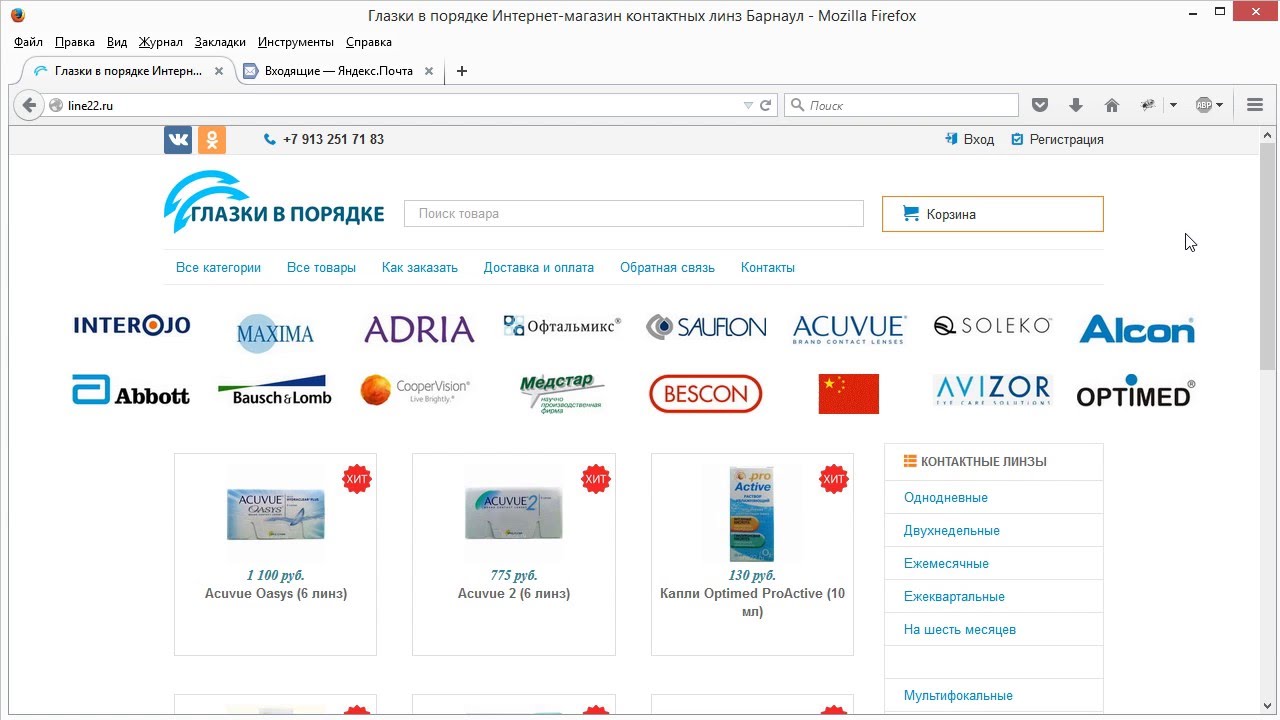1280x720 pixels.
Task: Open Как заказать navigation link
Action: pyautogui.click(x=420, y=267)
